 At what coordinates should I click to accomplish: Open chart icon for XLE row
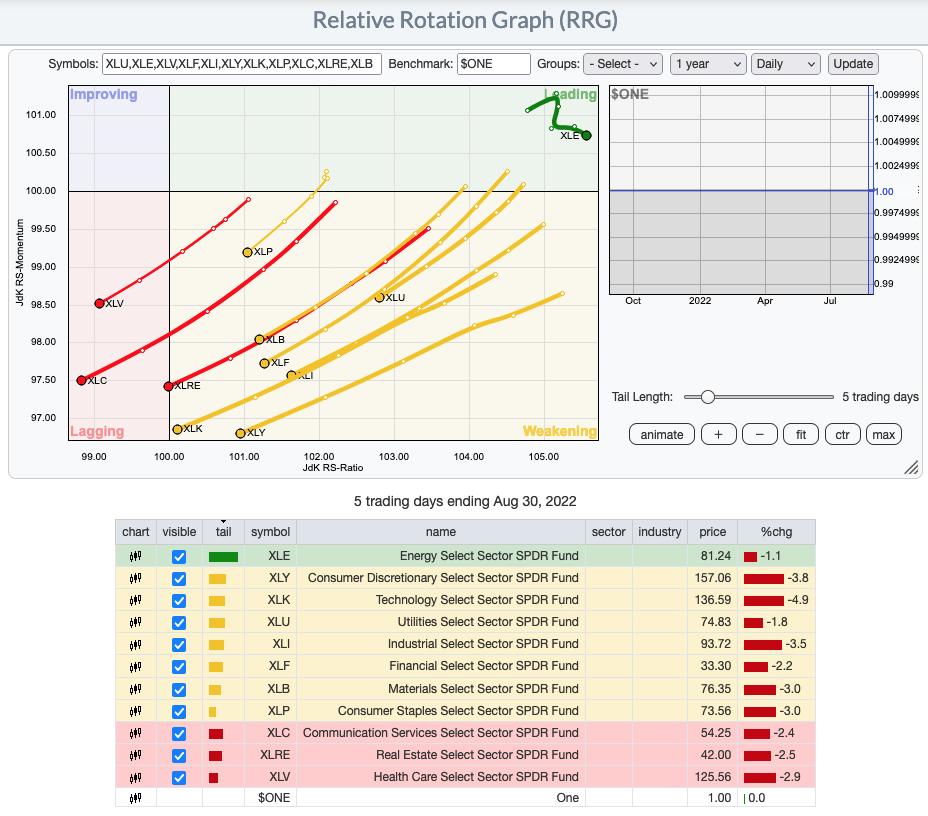[136, 556]
